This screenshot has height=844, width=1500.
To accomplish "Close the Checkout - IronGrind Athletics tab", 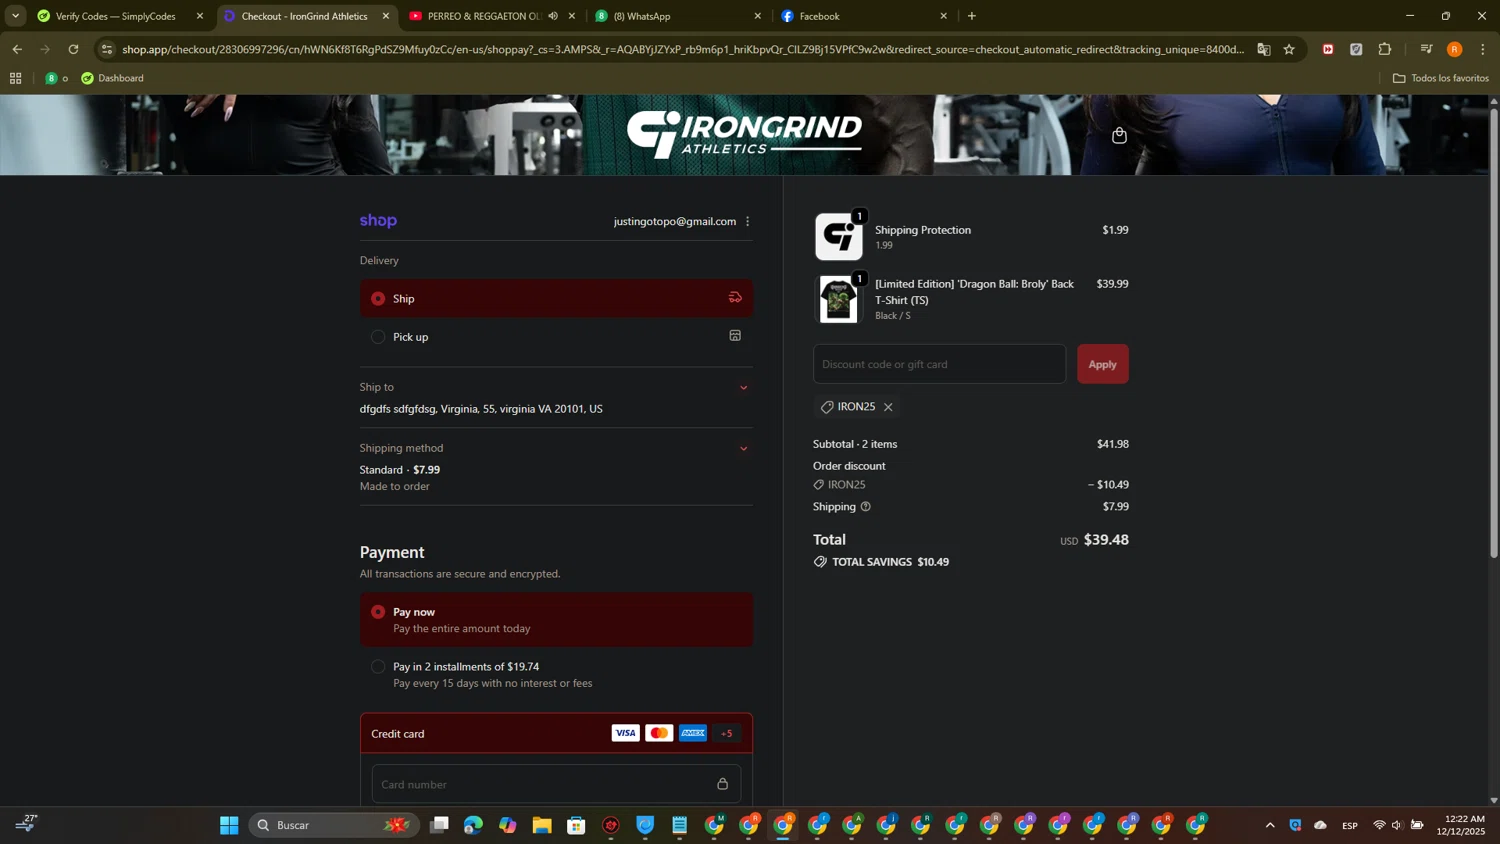I will coord(386,16).
